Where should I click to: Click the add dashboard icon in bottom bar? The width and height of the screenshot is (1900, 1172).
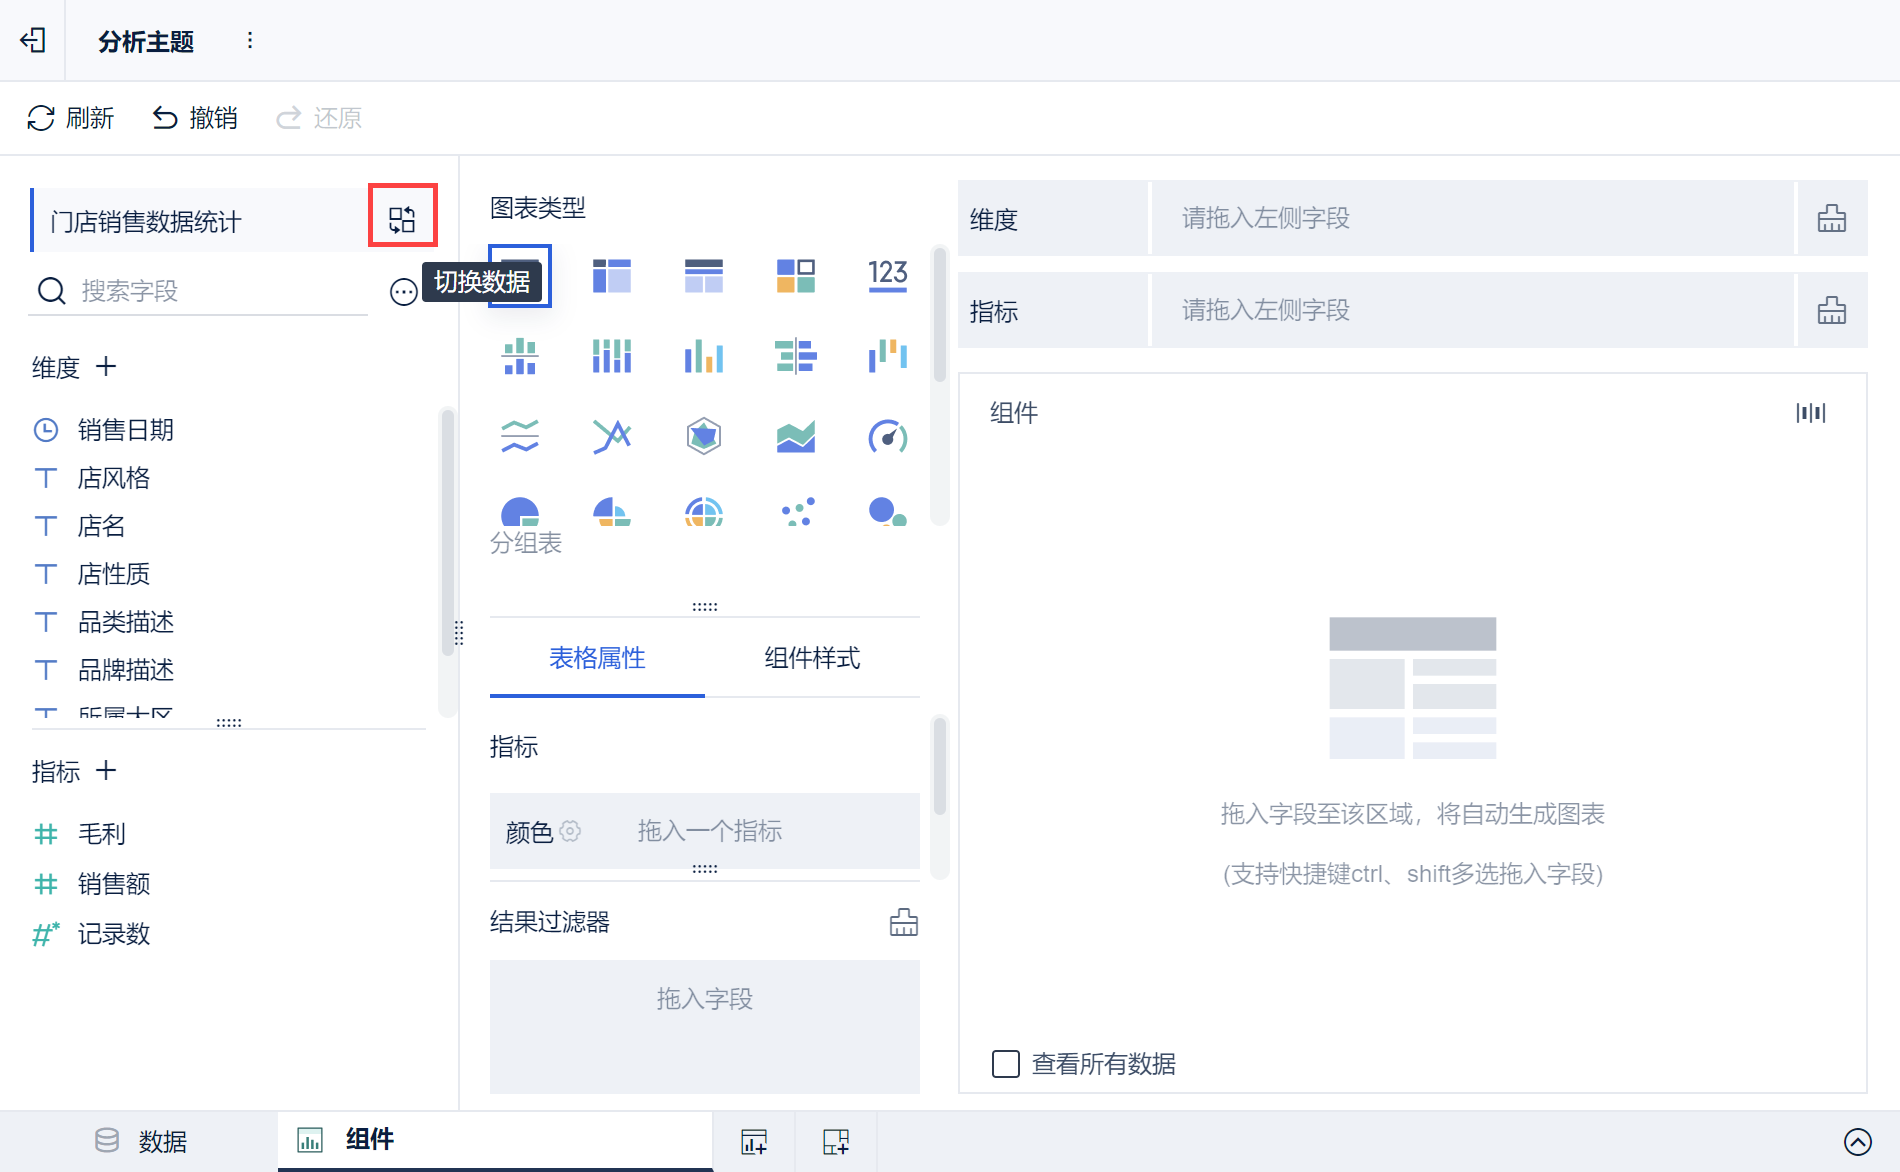(x=836, y=1141)
